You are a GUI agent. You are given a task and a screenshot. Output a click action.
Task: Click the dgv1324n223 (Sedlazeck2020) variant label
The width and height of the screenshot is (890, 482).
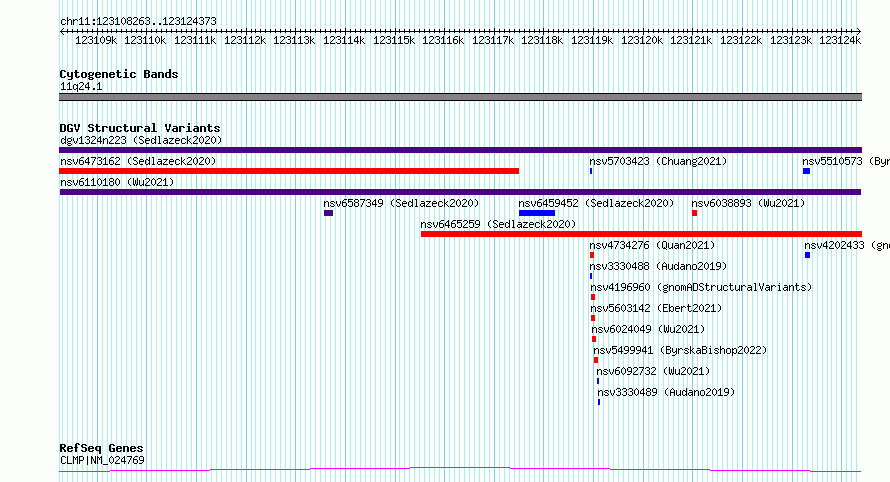tap(141, 140)
